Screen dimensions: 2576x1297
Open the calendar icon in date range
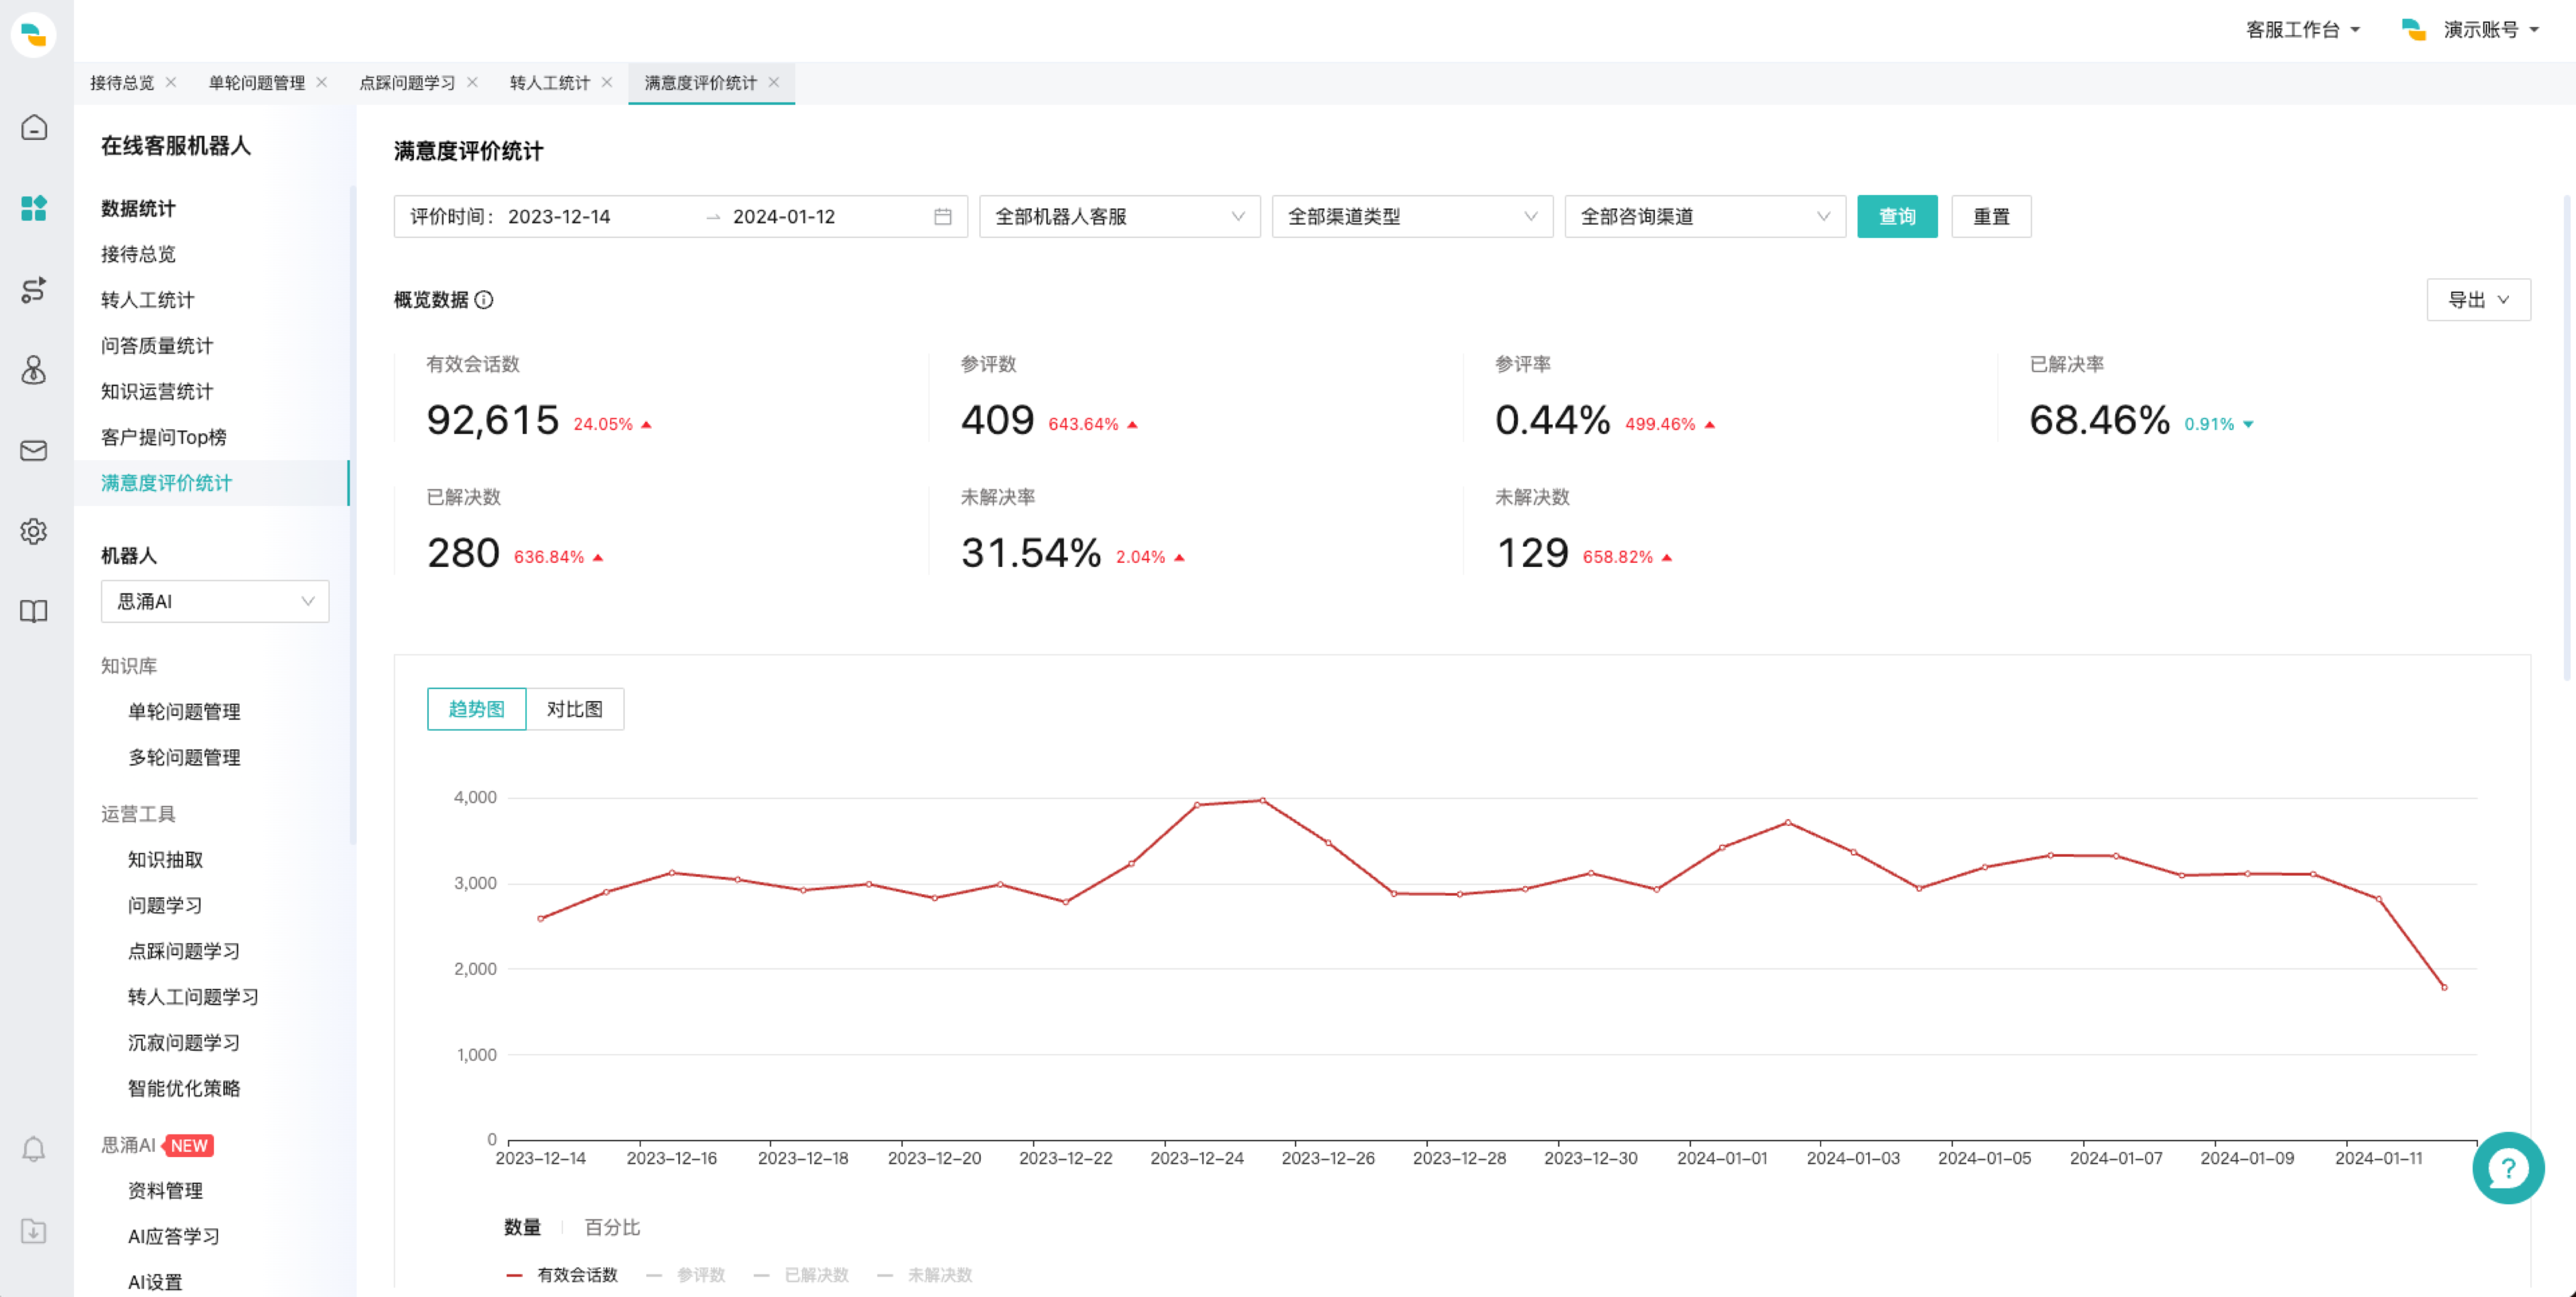click(942, 217)
